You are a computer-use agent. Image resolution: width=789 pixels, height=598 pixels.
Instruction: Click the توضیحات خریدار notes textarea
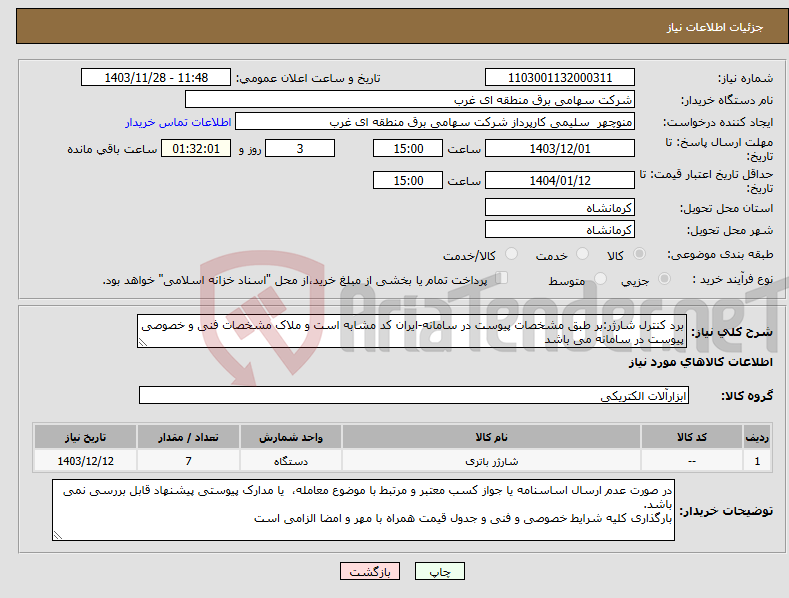pos(363,510)
